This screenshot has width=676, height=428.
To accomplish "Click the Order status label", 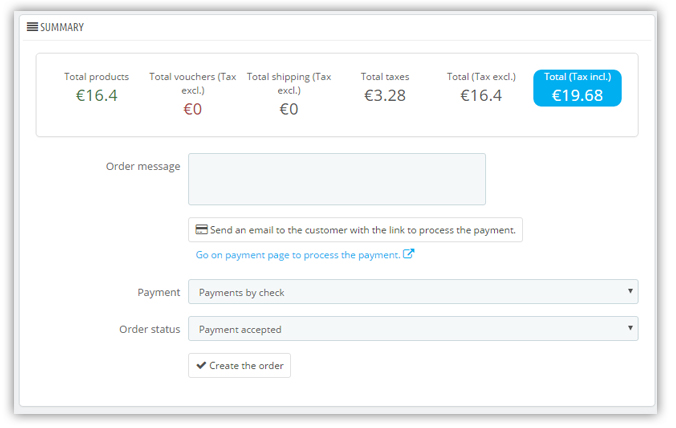I will tap(150, 329).
